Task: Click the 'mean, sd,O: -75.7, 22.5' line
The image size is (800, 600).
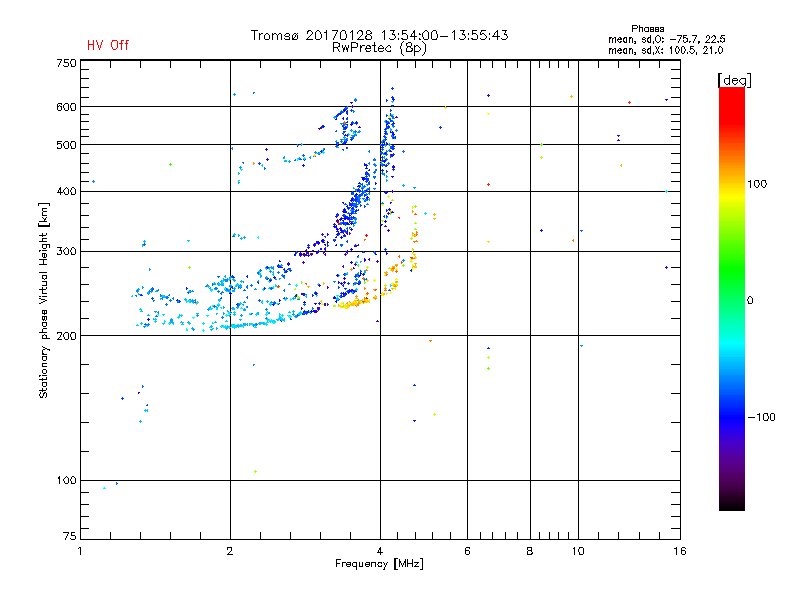Action: point(667,40)
